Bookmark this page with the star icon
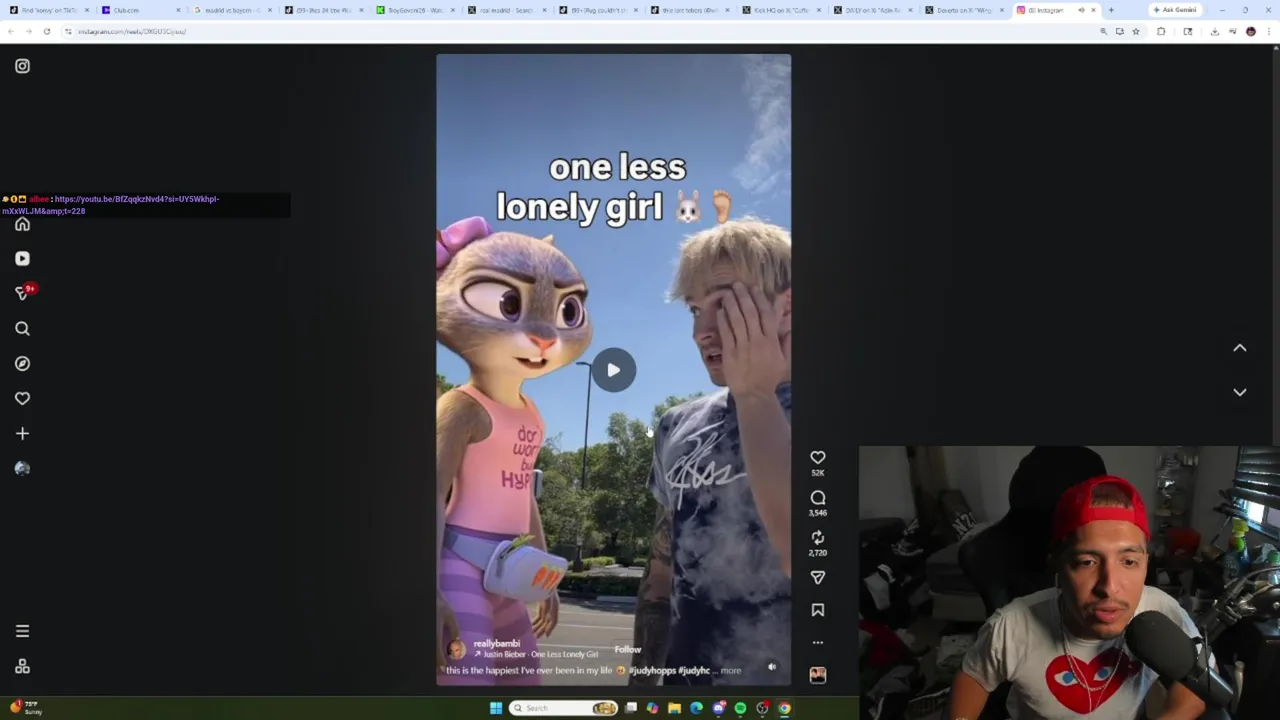Viewport: 1280px width, 720px height. click(1135, 31)
